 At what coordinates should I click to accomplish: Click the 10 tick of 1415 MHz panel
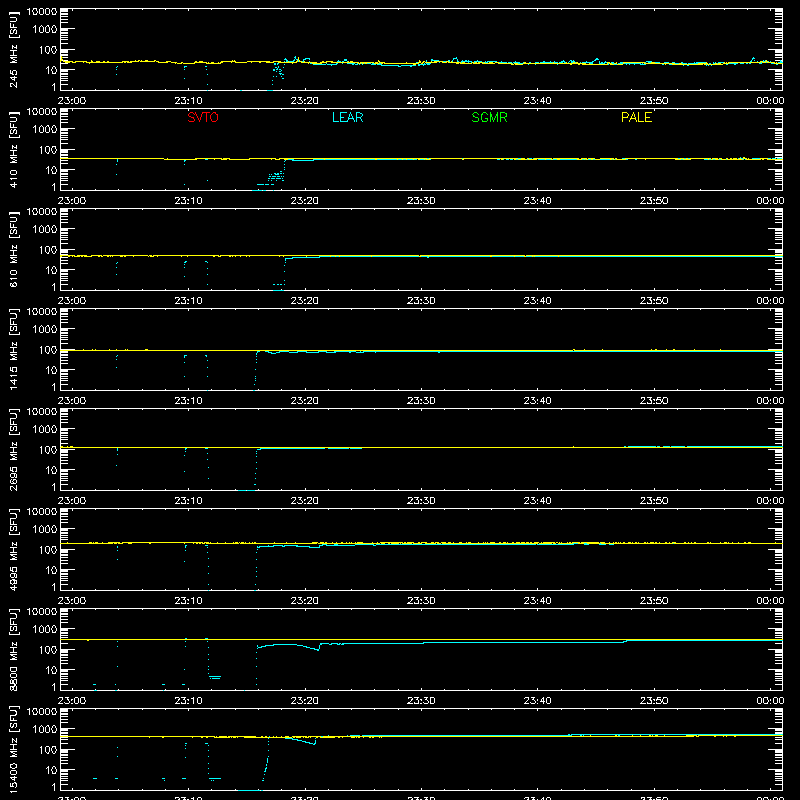click(51, 370)
